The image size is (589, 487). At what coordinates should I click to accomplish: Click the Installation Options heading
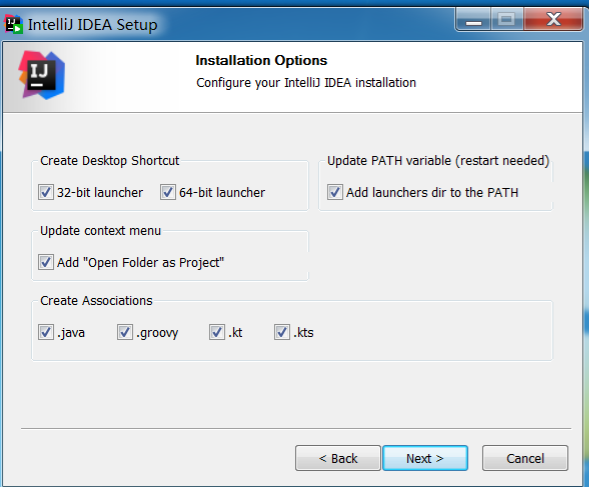pyautogui.click(x=261, y=60)
